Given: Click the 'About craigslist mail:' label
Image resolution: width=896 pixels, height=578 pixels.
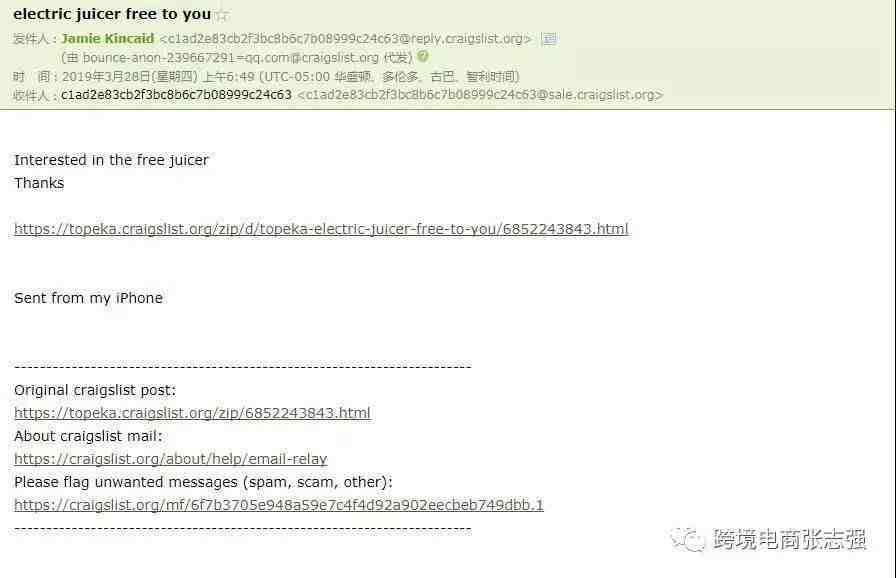Looking at the screenshot, I should point(88,436).
